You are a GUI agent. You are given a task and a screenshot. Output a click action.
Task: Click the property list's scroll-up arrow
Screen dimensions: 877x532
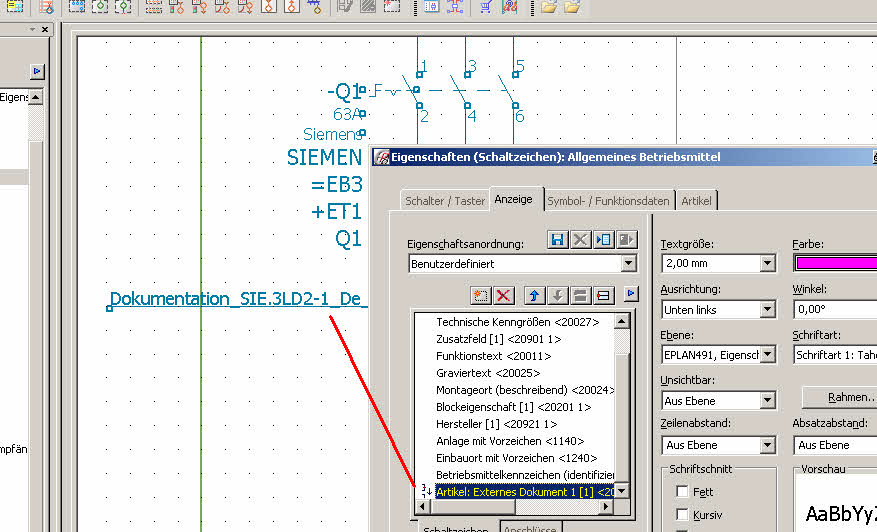(x=621, y=321)
